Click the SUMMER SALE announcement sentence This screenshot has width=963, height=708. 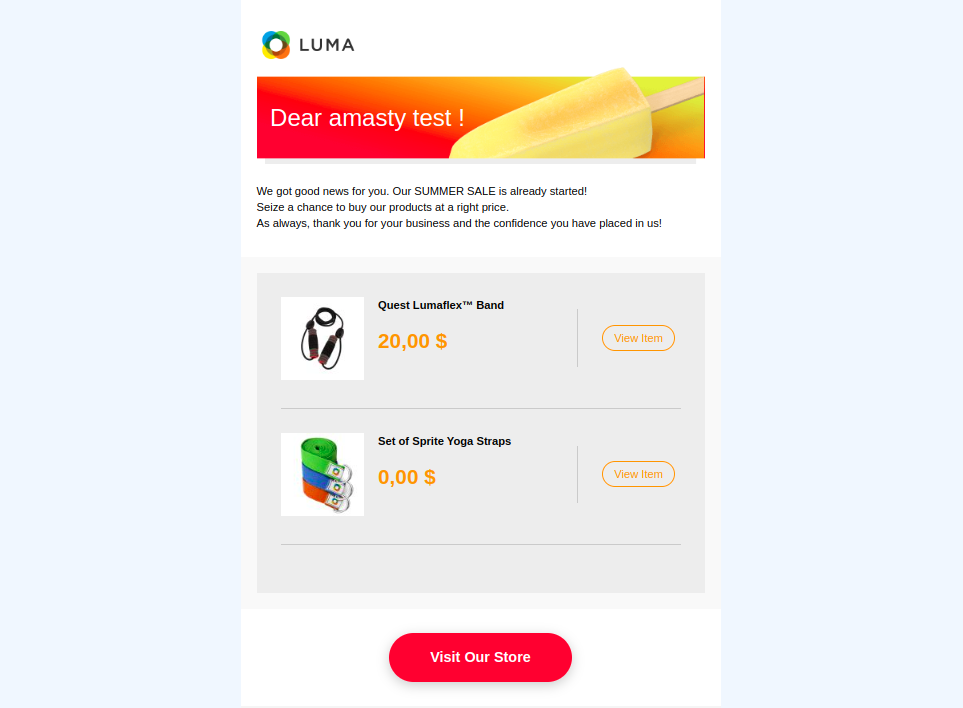coord(421,191)
